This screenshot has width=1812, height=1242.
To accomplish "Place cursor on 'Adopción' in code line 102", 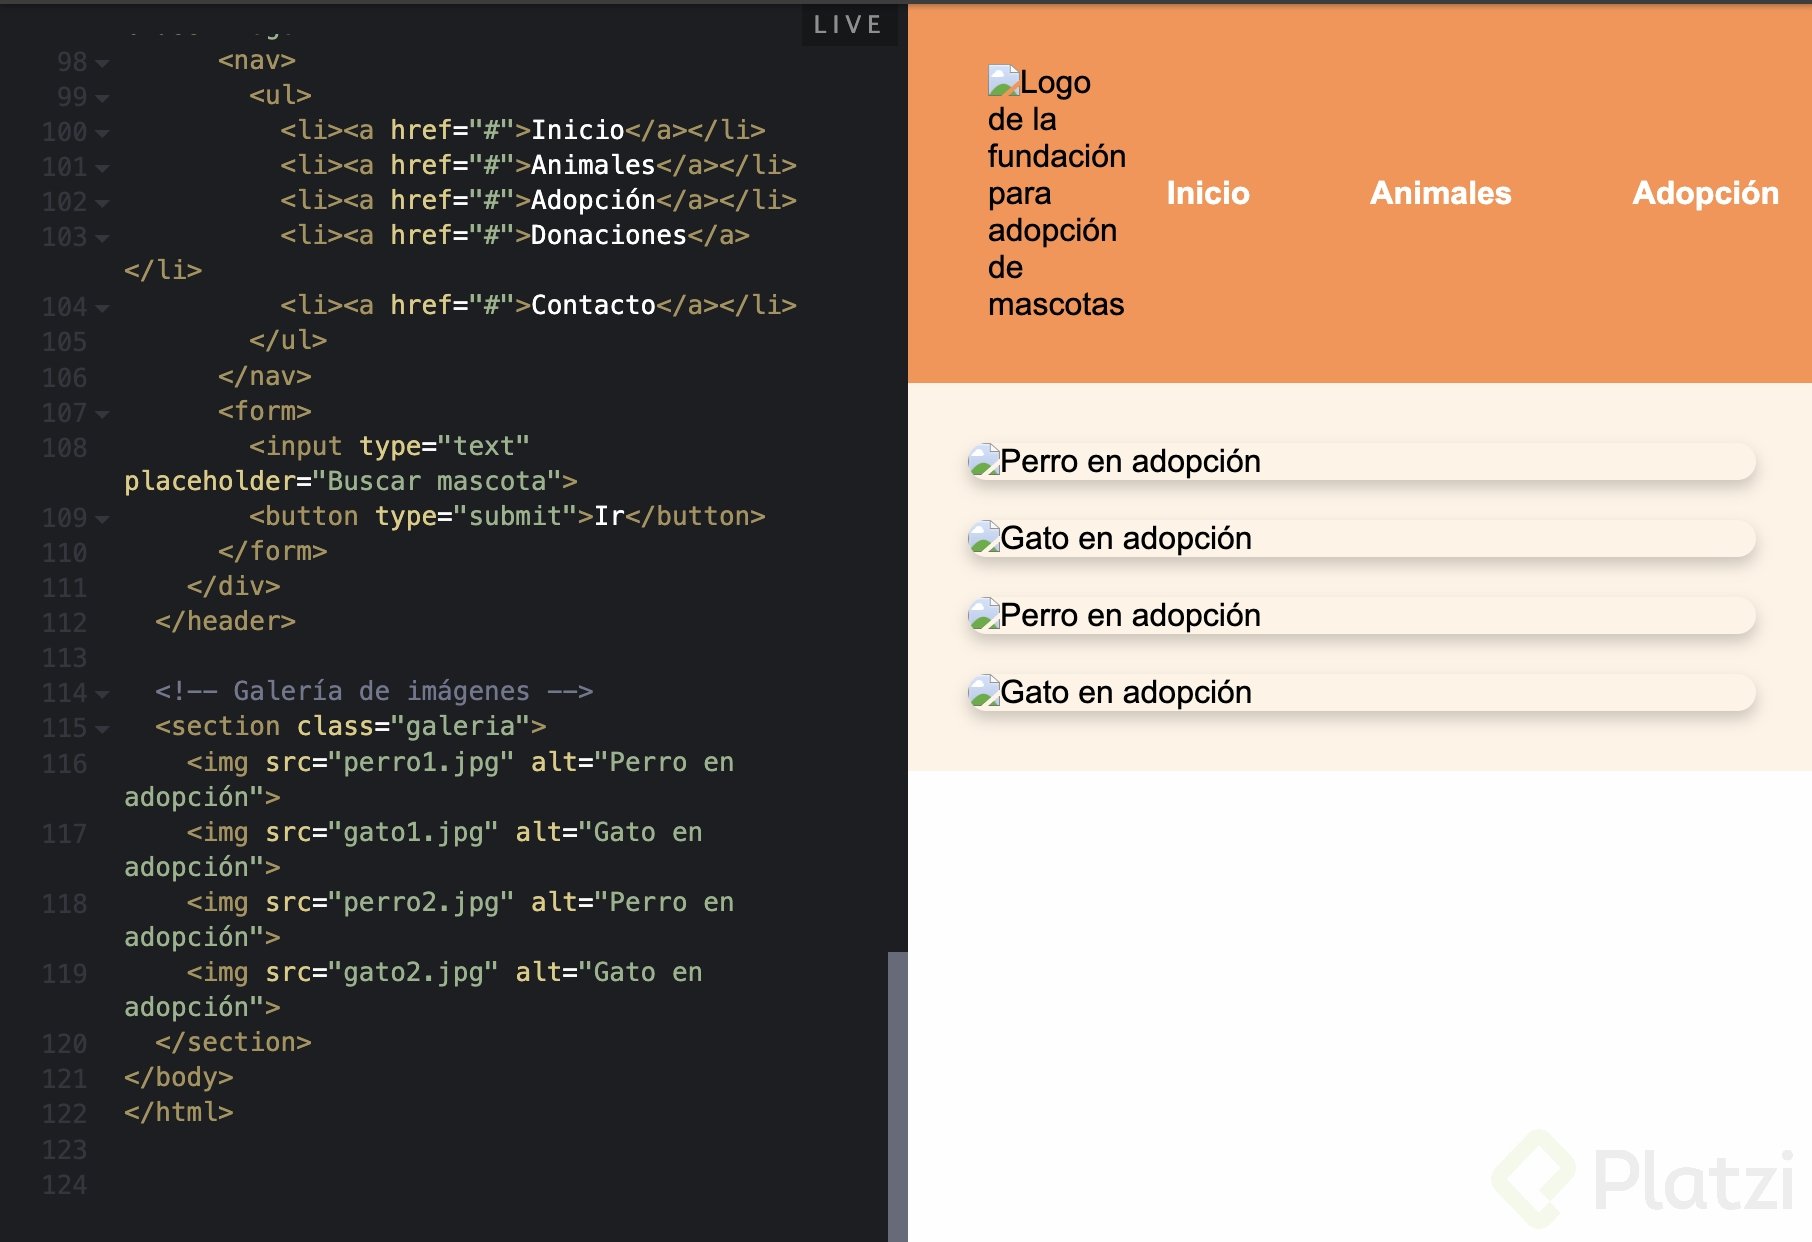I will coord(593,200).
